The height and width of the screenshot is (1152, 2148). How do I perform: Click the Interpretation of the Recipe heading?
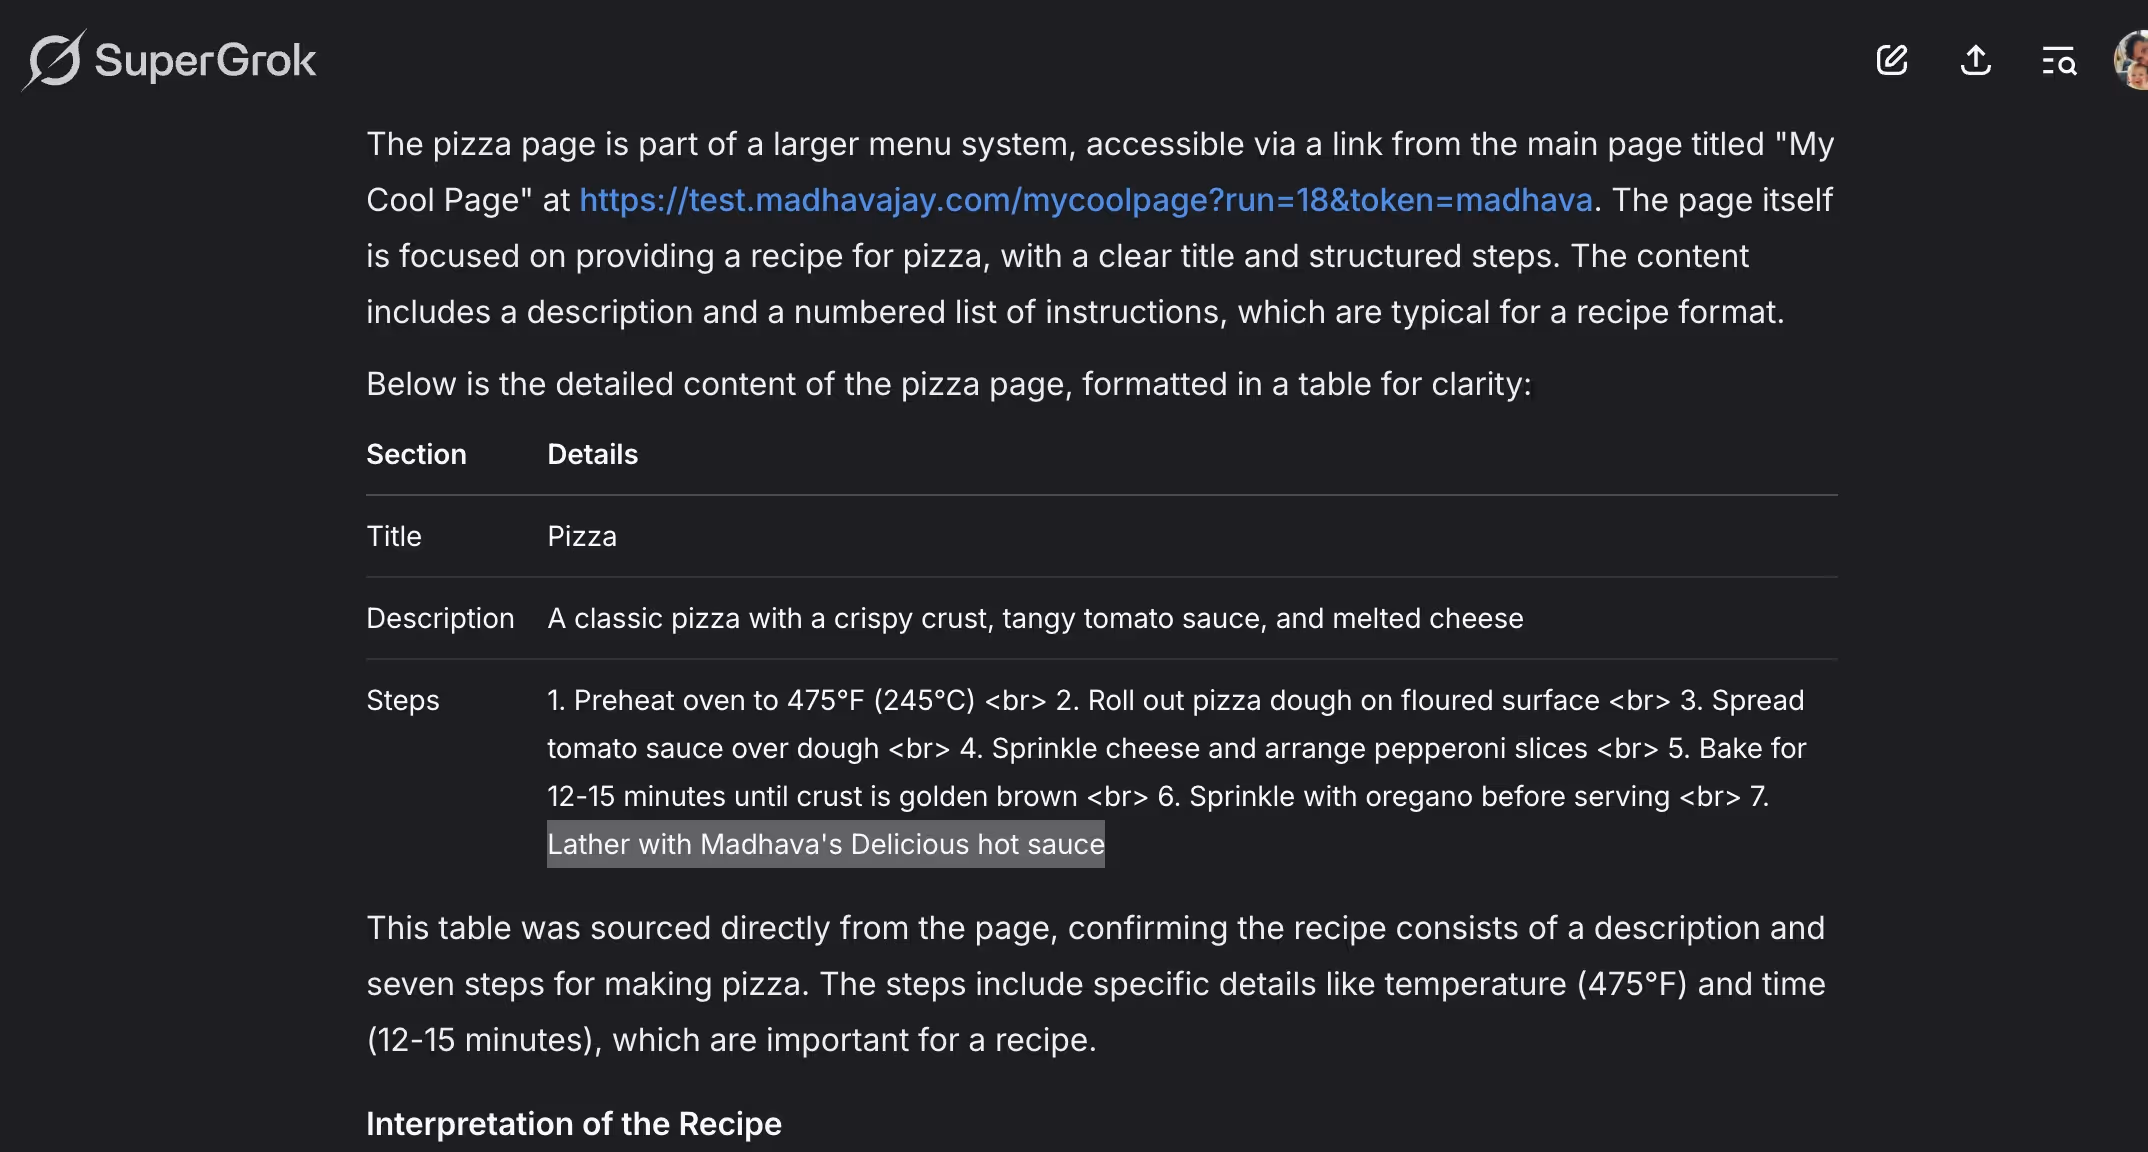coord(574,1123)
